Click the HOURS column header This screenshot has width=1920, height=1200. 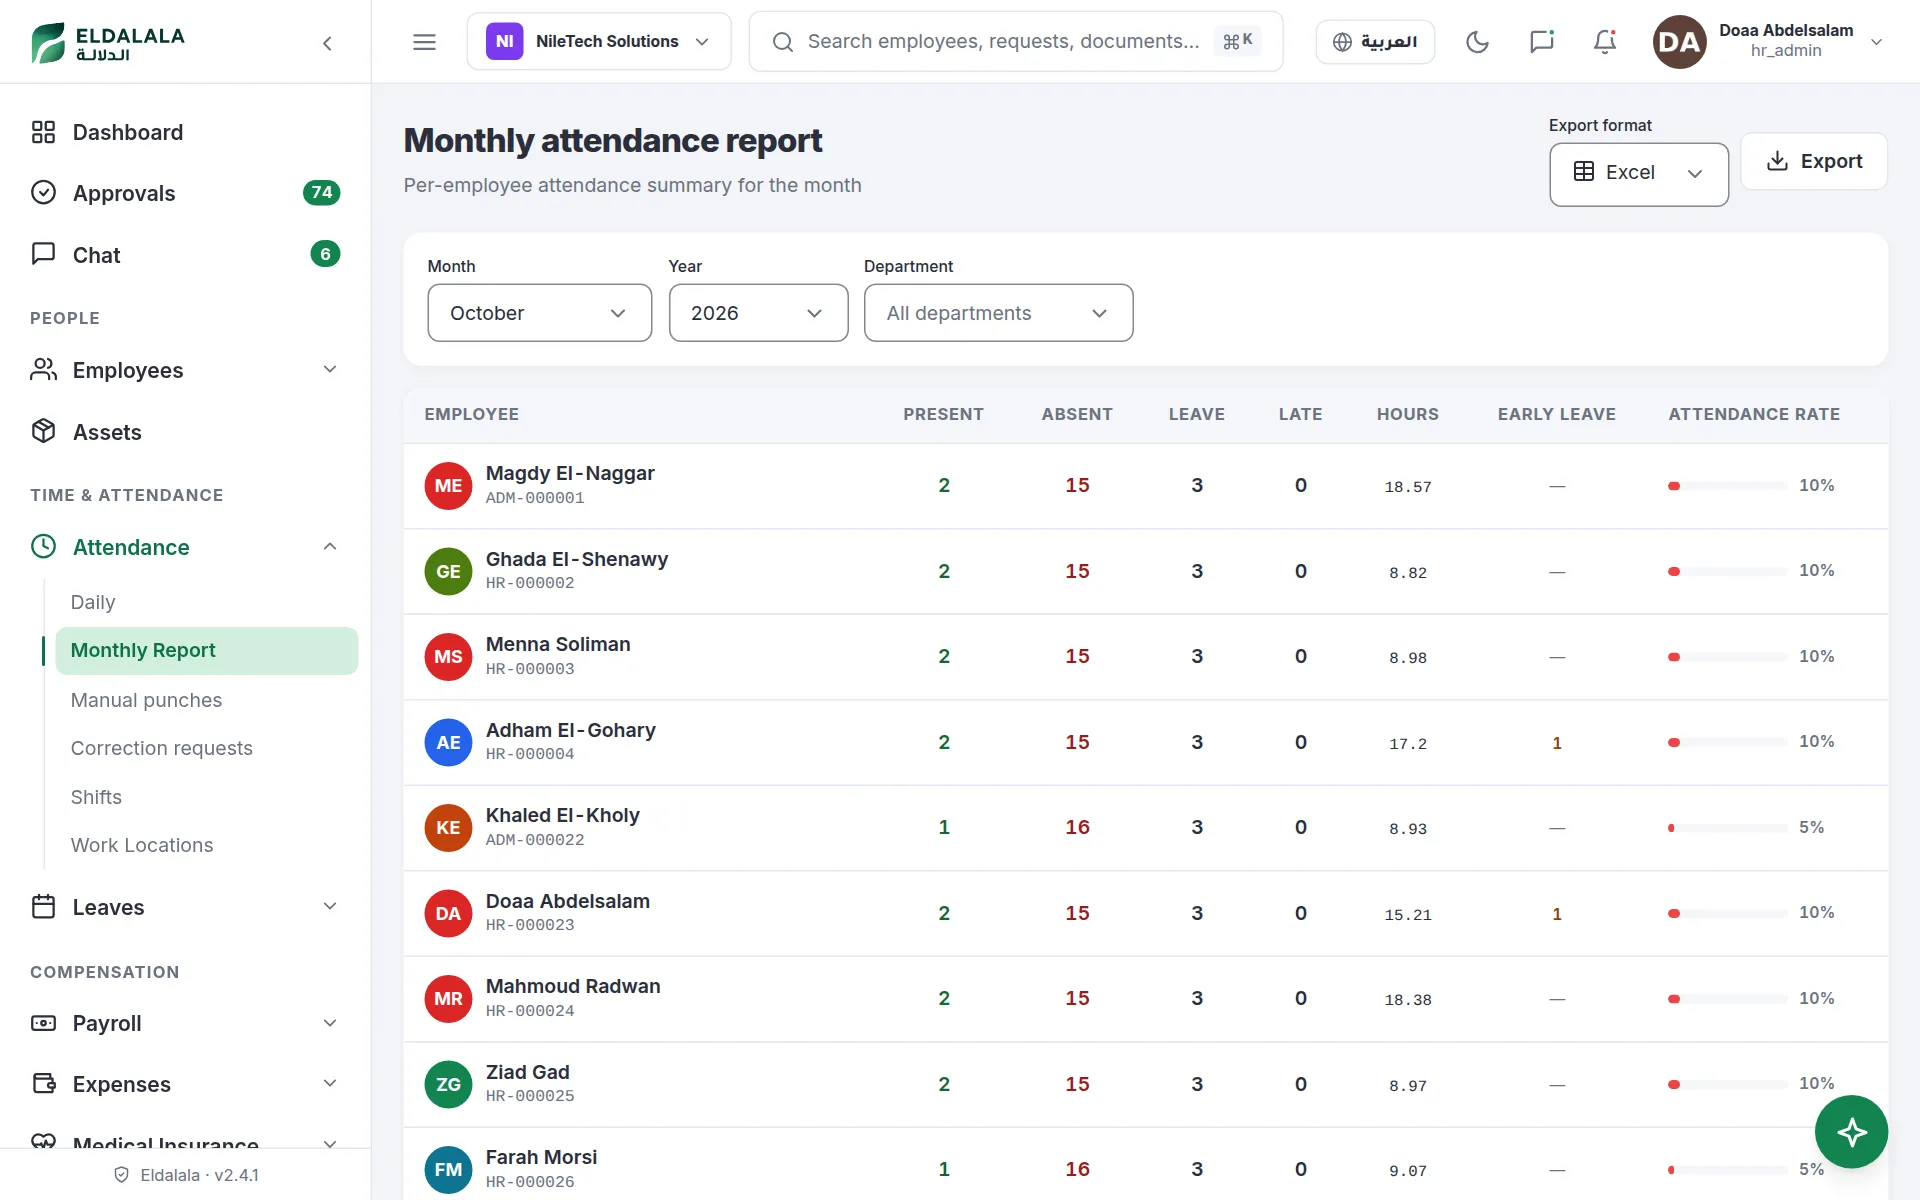click(1407, 414)
